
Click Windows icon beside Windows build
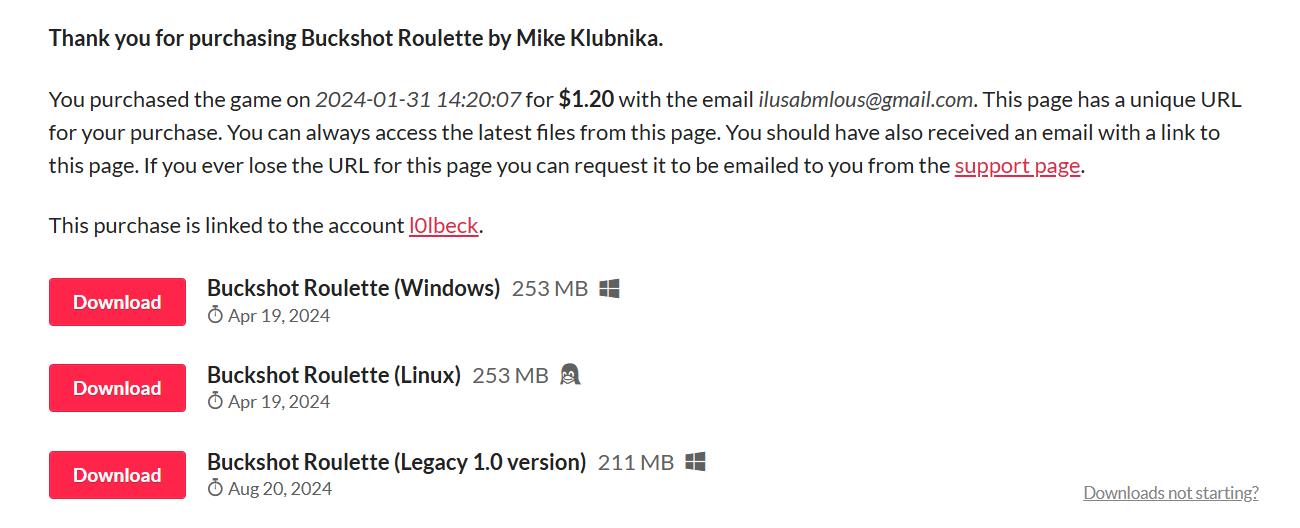click(x=609, y=289)
